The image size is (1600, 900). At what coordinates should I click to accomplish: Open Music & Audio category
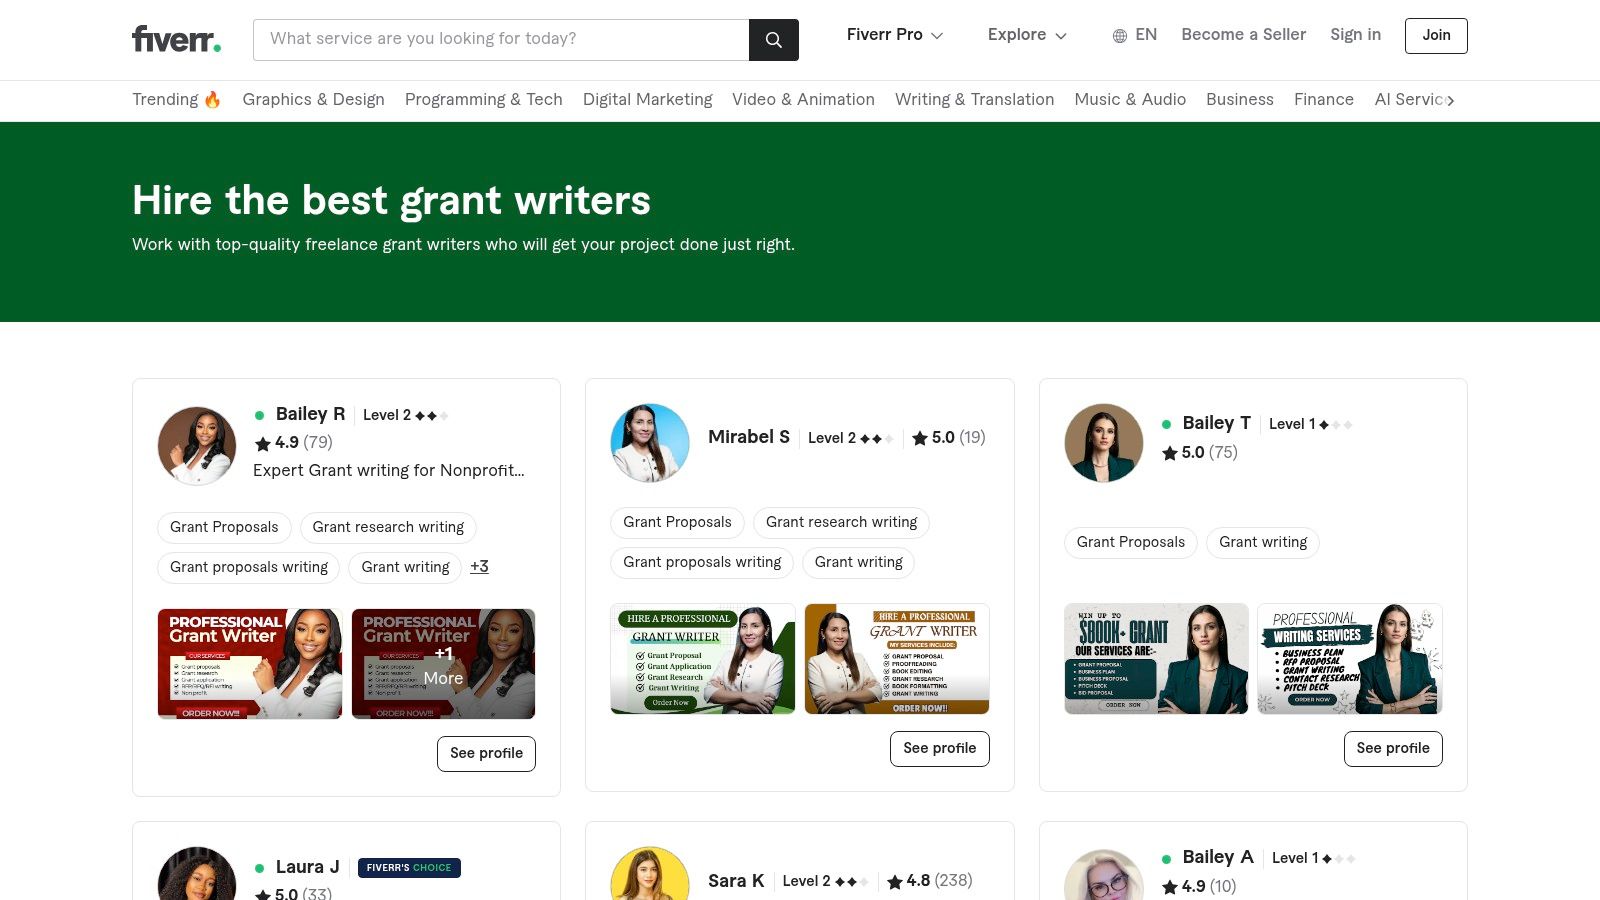pyautogui.click(x=1130, y=99)
